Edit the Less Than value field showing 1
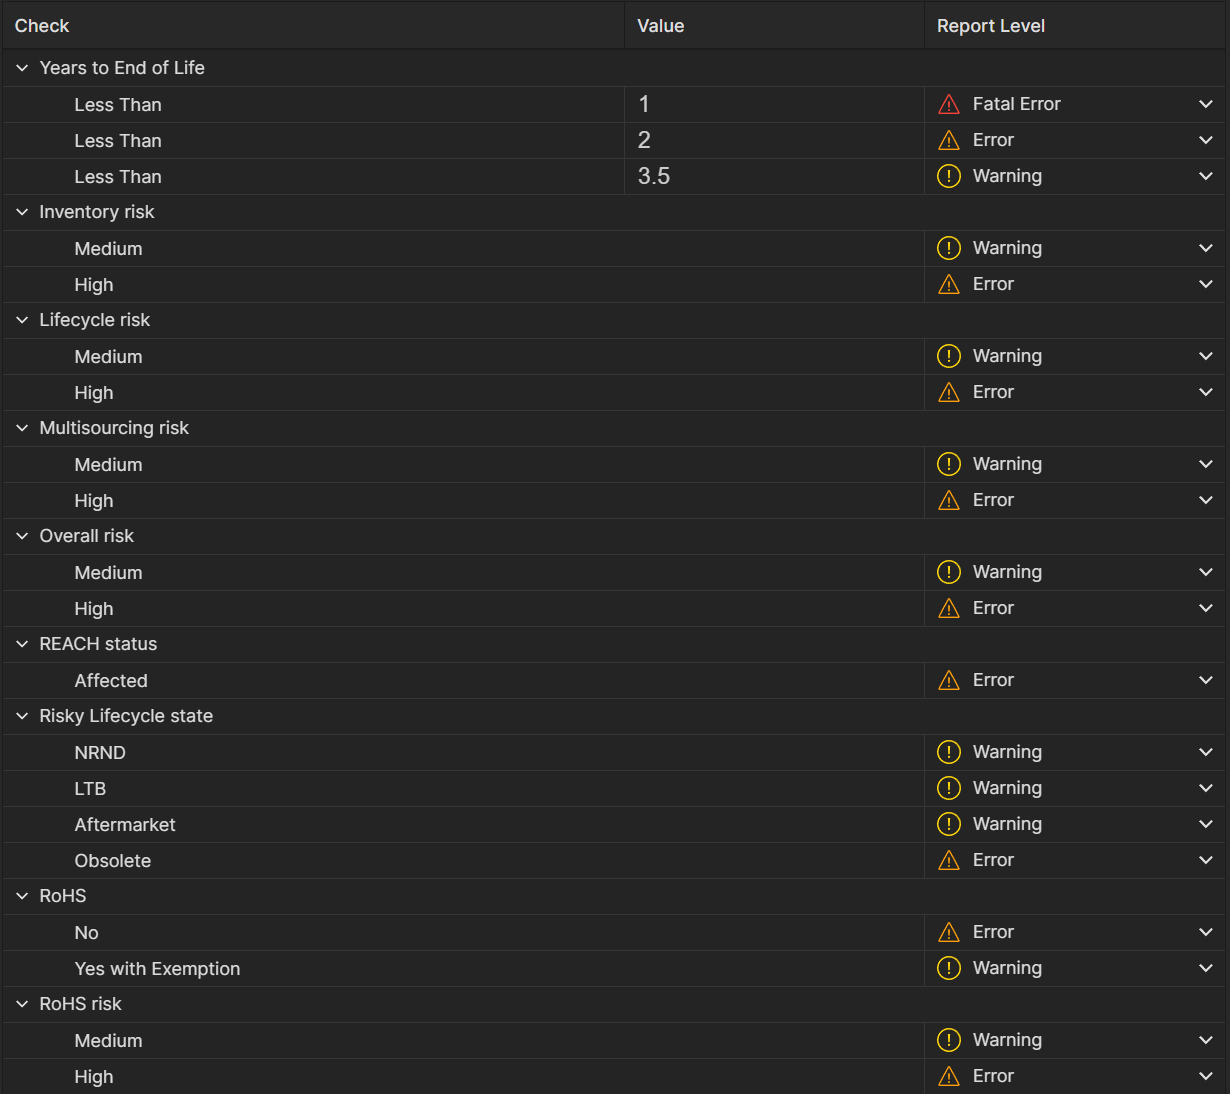Image resolution: width=1230 pixels, height=1094 pixels. pyautogui.click(x=774, y=104)
